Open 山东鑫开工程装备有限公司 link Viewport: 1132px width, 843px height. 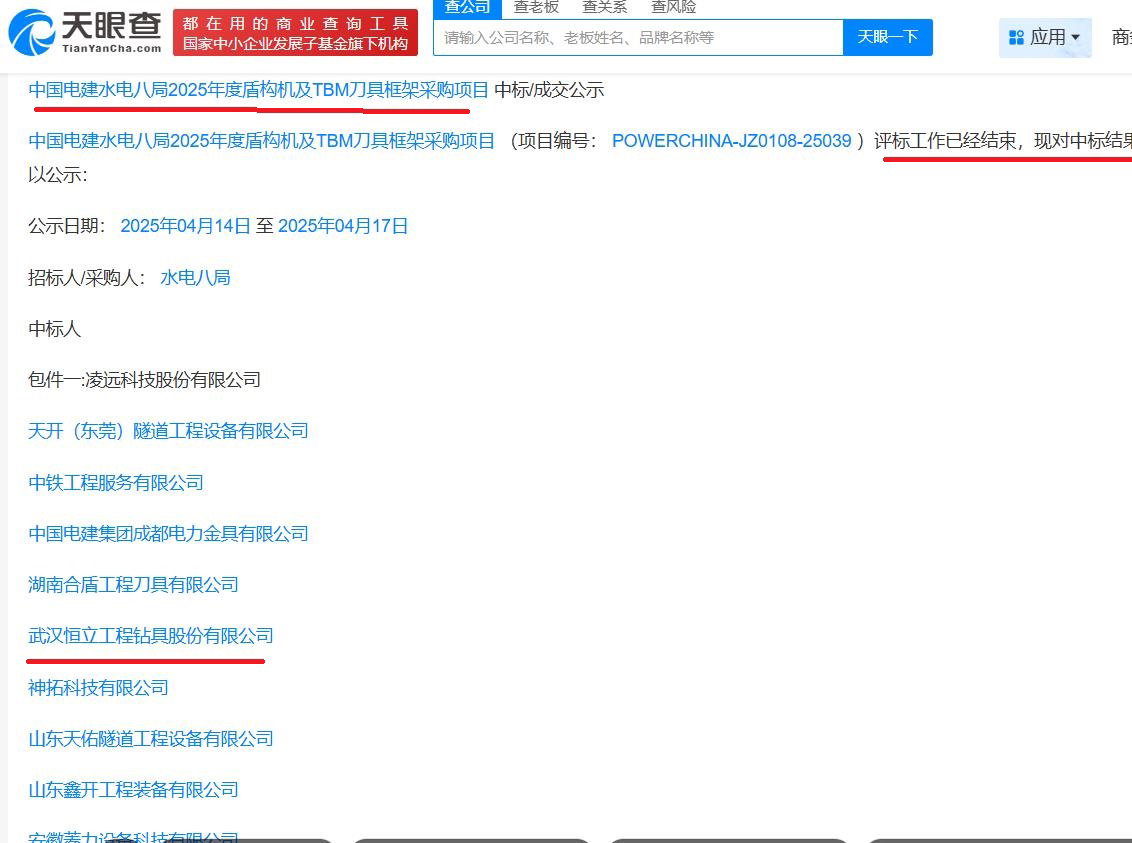tap(134, 790)
